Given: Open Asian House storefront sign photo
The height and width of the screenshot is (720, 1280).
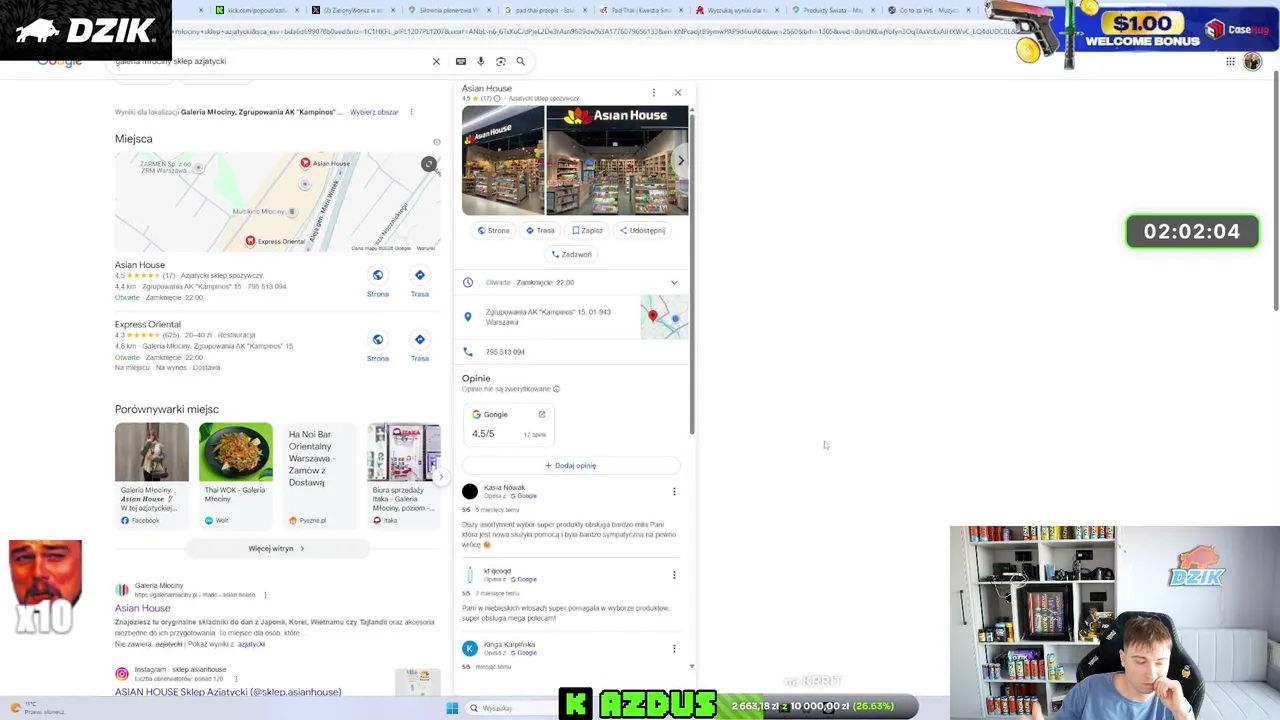Looking at the screenshot, I should click(617, 160).
